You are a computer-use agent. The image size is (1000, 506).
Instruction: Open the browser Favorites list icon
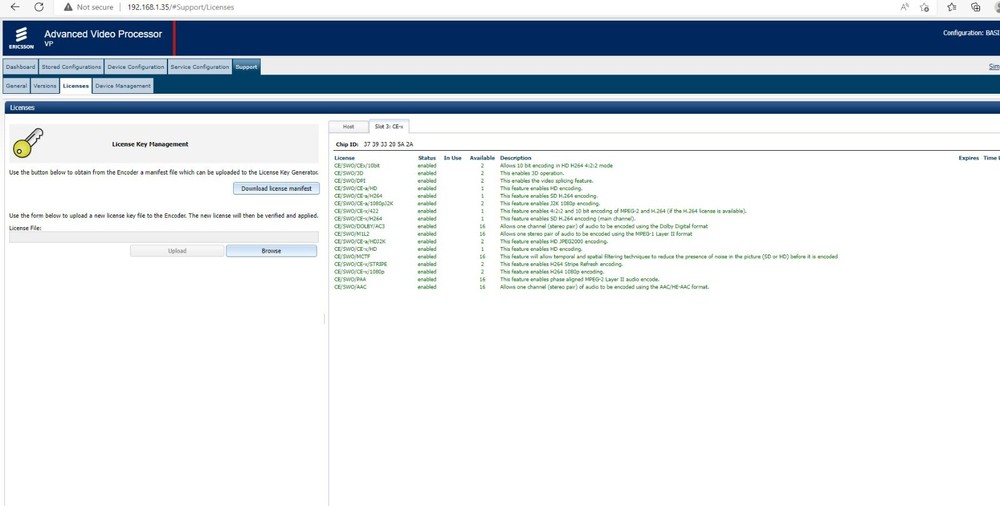[x=952, y=7]
